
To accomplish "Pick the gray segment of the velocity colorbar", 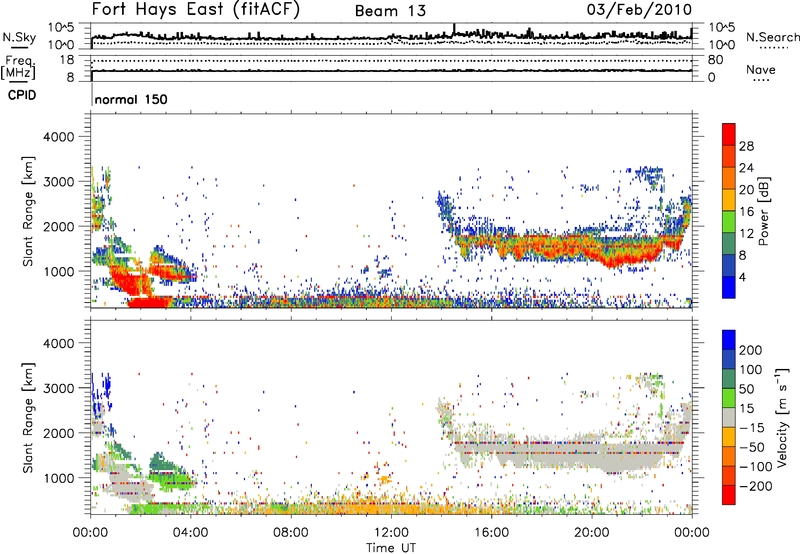I will click(x=729, y=418).
